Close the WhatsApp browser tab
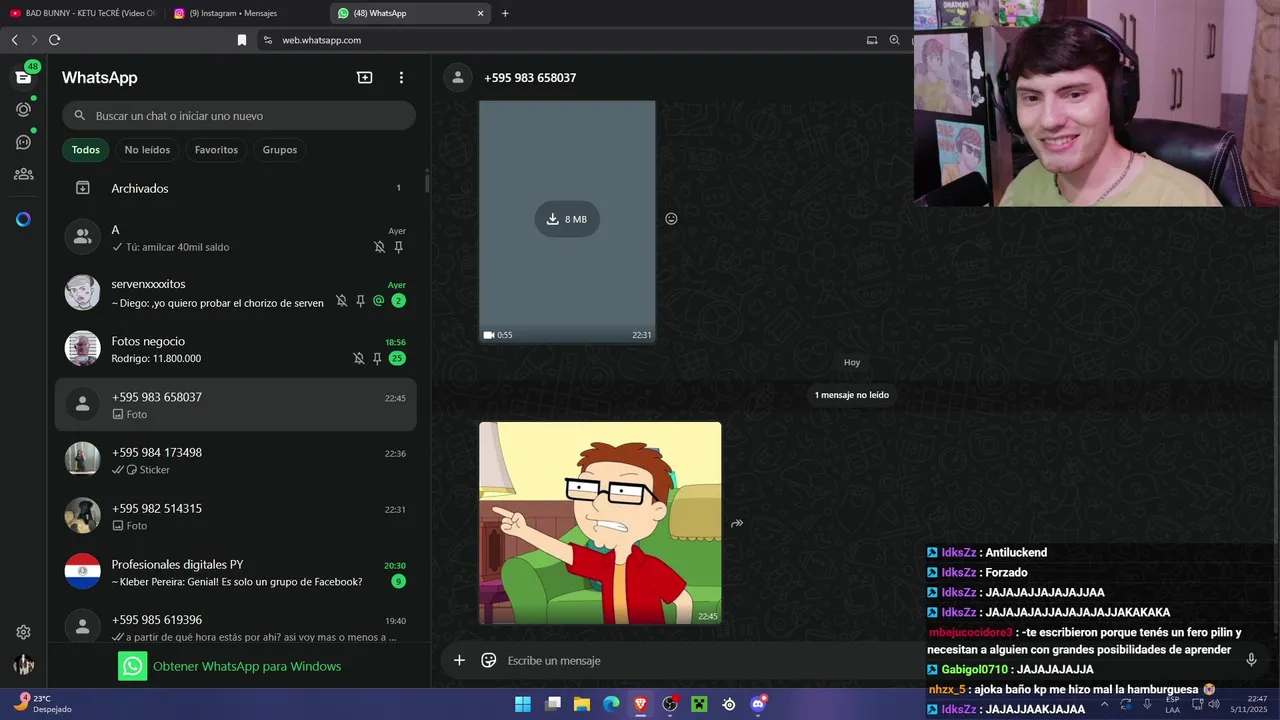 coord(480,13)
